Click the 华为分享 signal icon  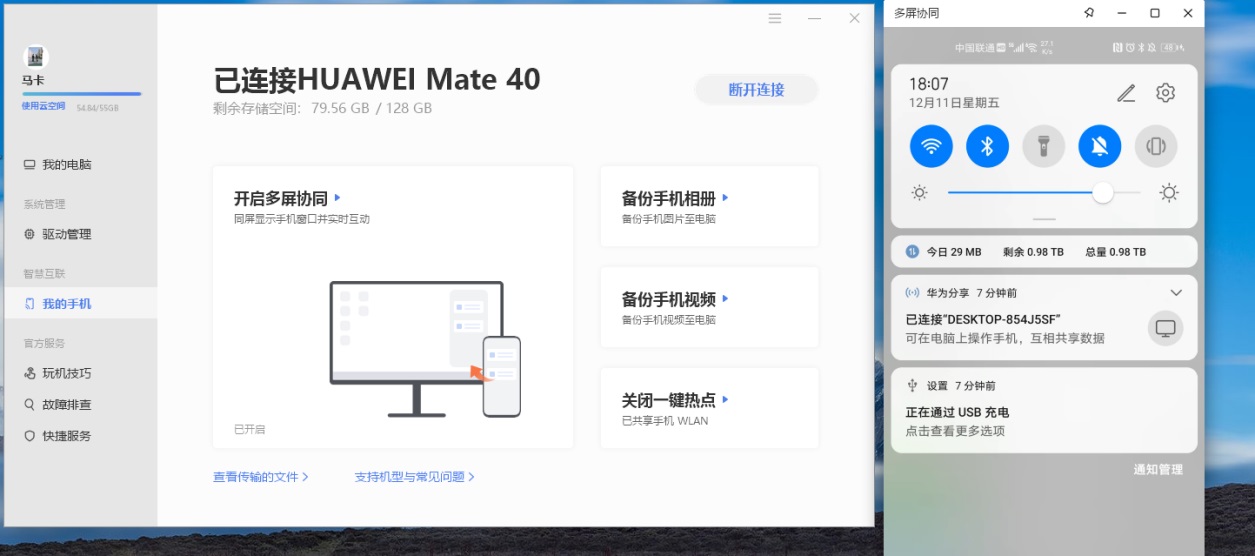coord(912,293)
